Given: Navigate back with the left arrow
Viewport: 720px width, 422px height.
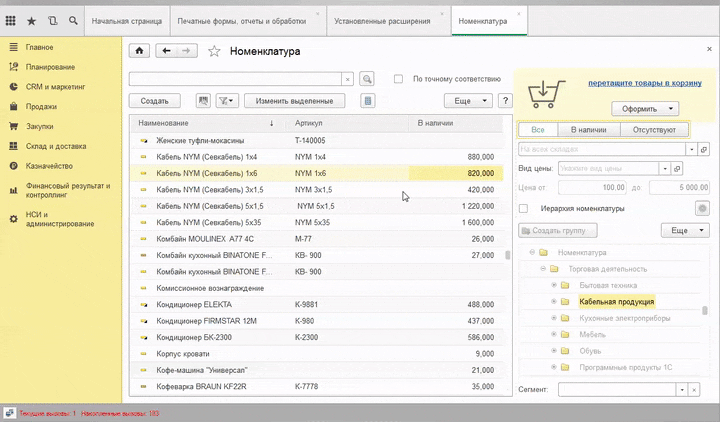Looking at the screenshot, I should 166,51.
